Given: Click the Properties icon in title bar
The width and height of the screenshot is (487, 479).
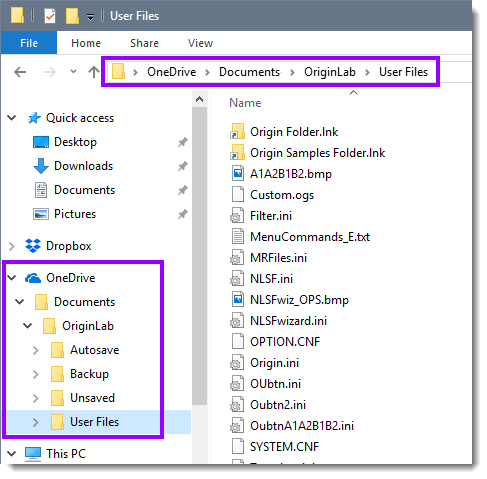Looking at the screenshot, I should point(50,16).
